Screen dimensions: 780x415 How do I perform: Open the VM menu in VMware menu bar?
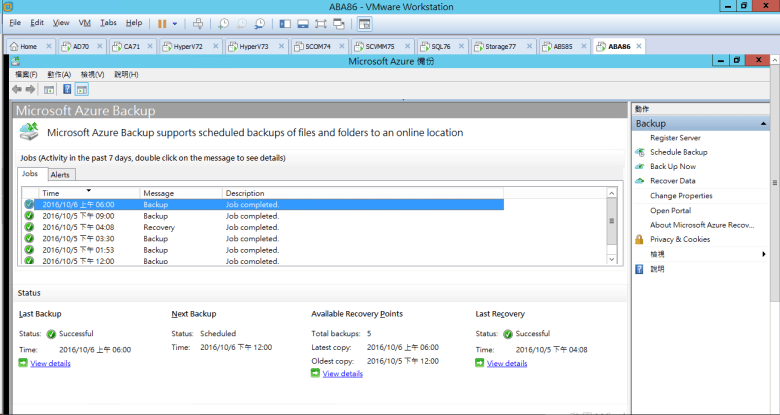[84, 22]
